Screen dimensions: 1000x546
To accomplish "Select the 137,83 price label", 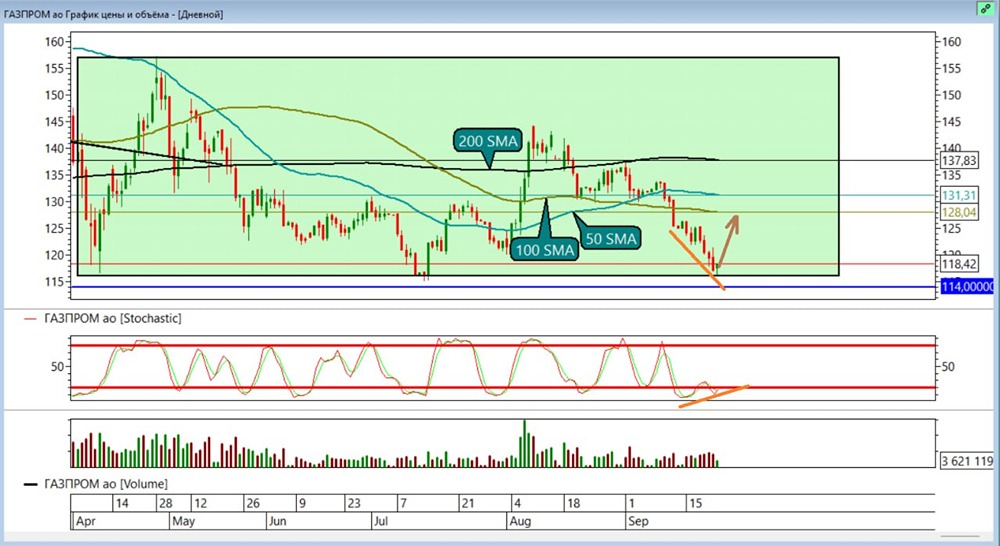I will pyautogui.click(x=959, y=161).
